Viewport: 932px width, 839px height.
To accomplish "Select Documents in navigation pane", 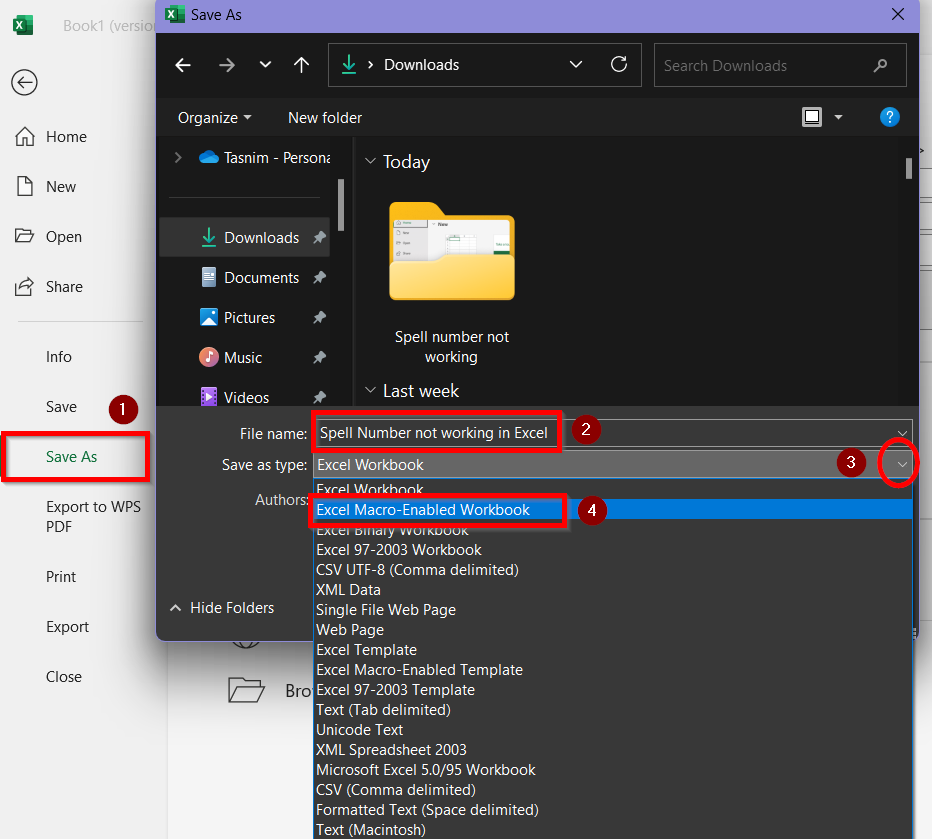I will point(261,278).
